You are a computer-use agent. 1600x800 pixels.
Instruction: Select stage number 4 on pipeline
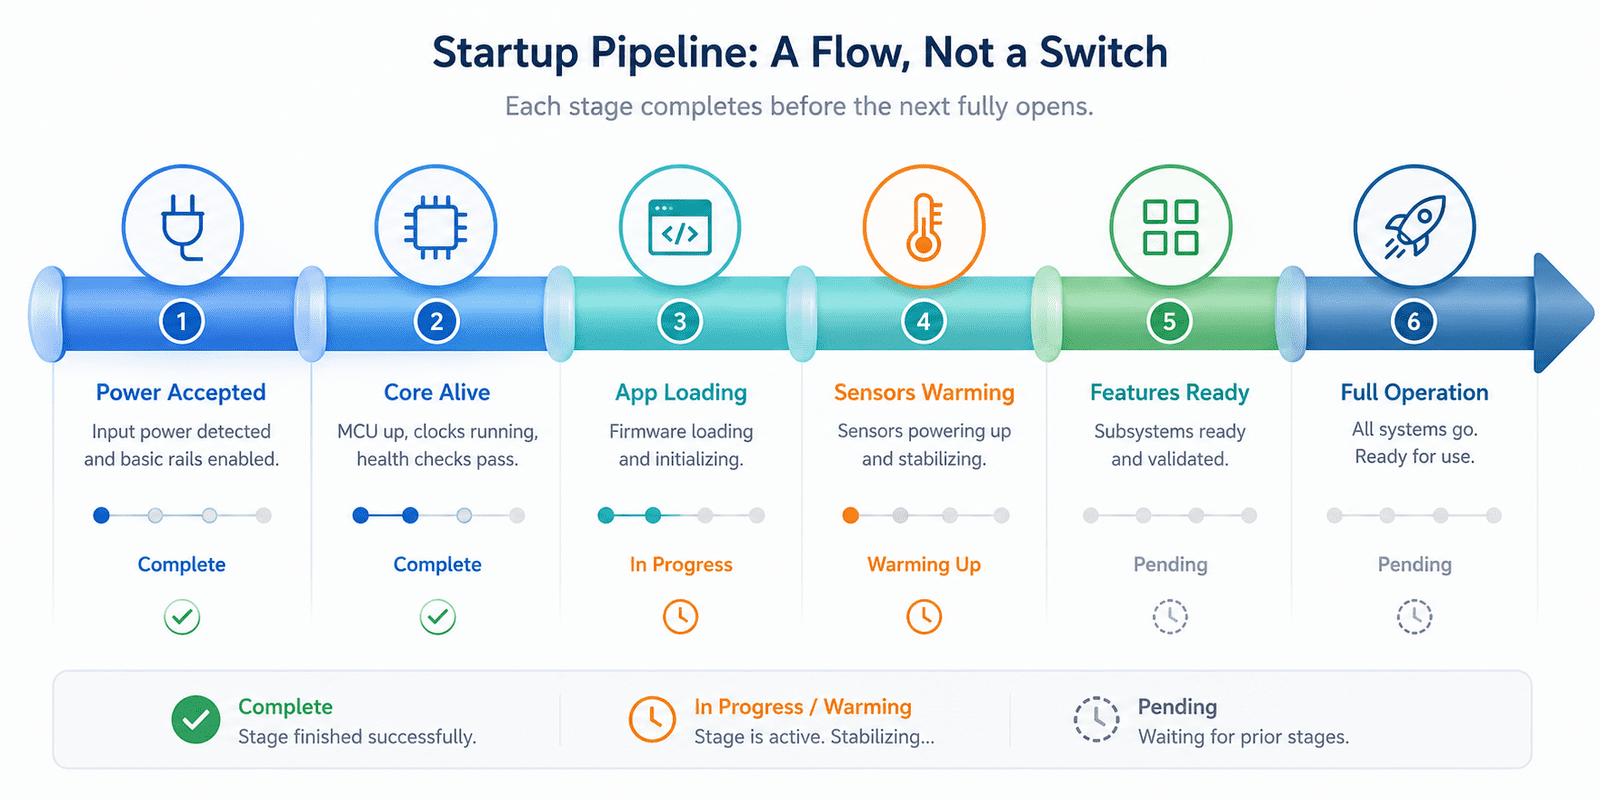(924, 322)
